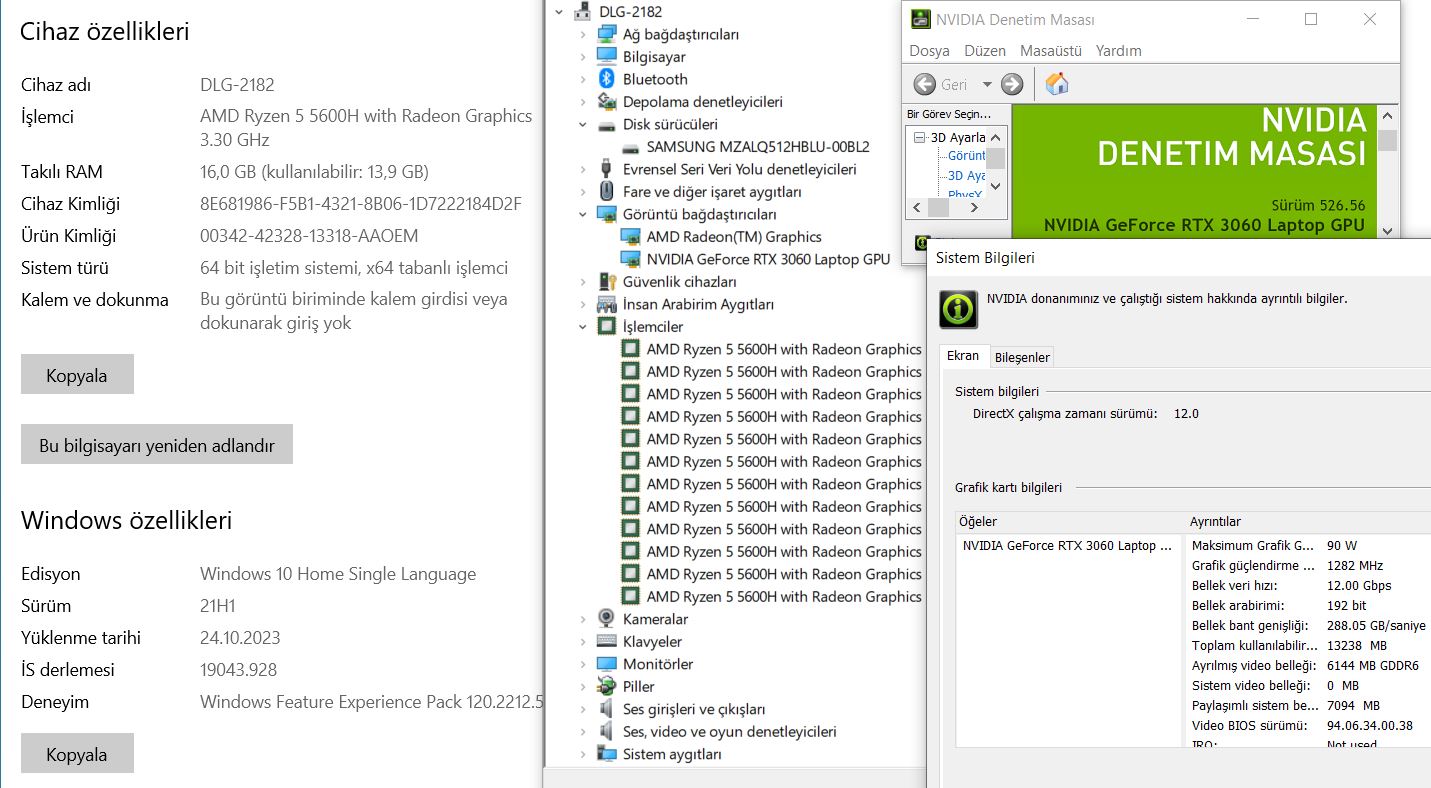The image size is (1431, 788).
Task: Click the mouse icon for Fare ve diğer işaret aygıtları
Action: [x=607, y=191]
